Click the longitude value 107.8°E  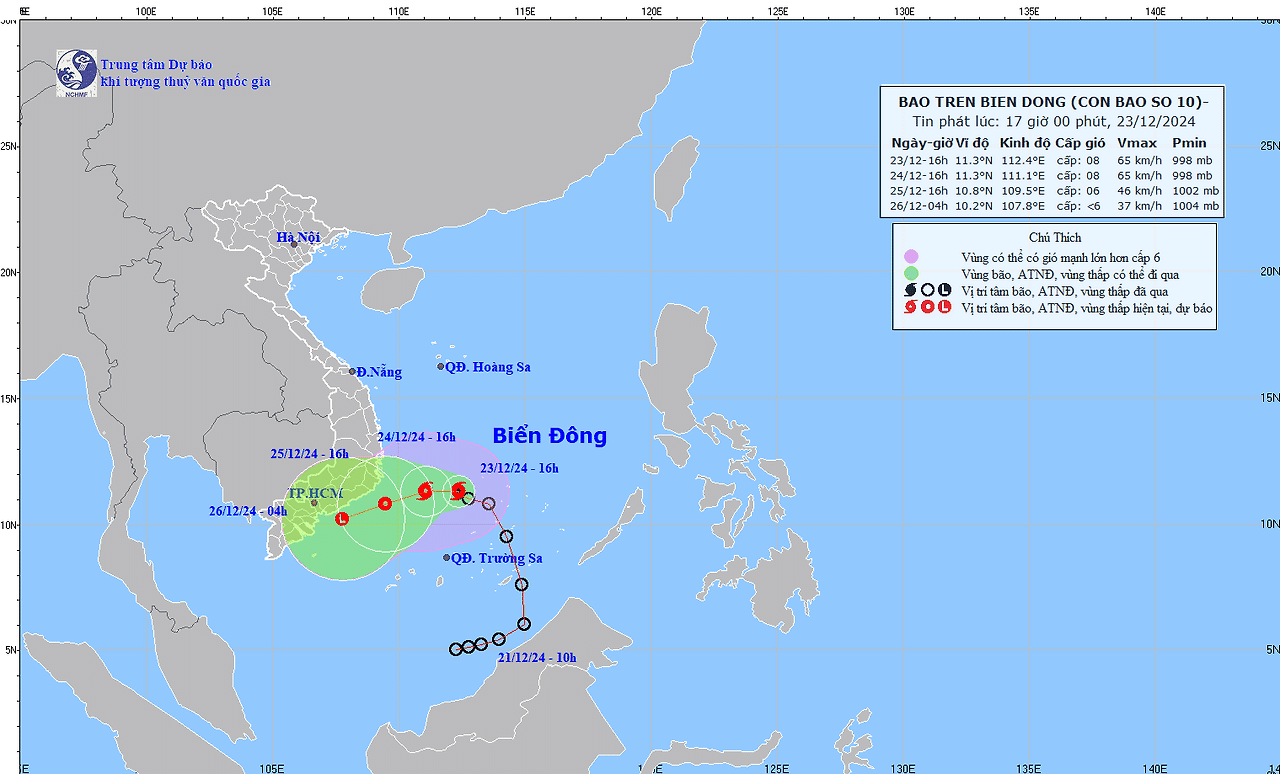point(1022,206)
